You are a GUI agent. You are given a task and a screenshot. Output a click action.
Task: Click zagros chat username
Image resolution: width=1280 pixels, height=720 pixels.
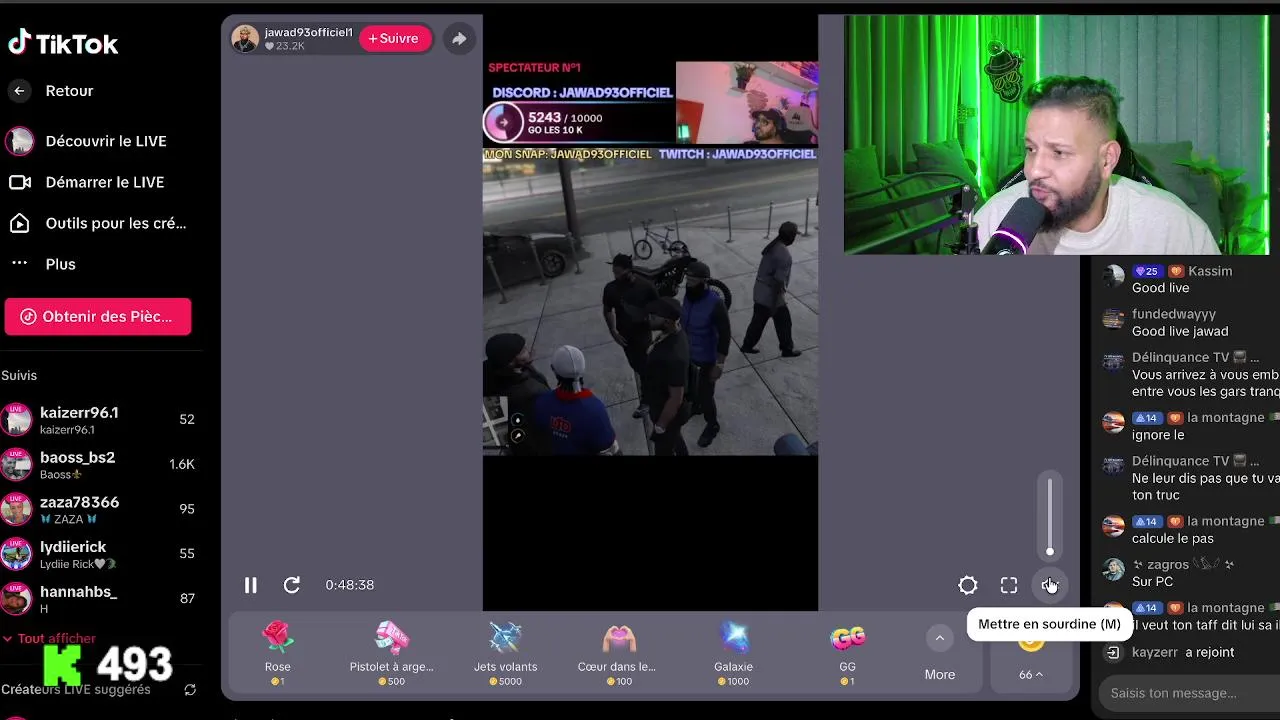click(1168, 565)
